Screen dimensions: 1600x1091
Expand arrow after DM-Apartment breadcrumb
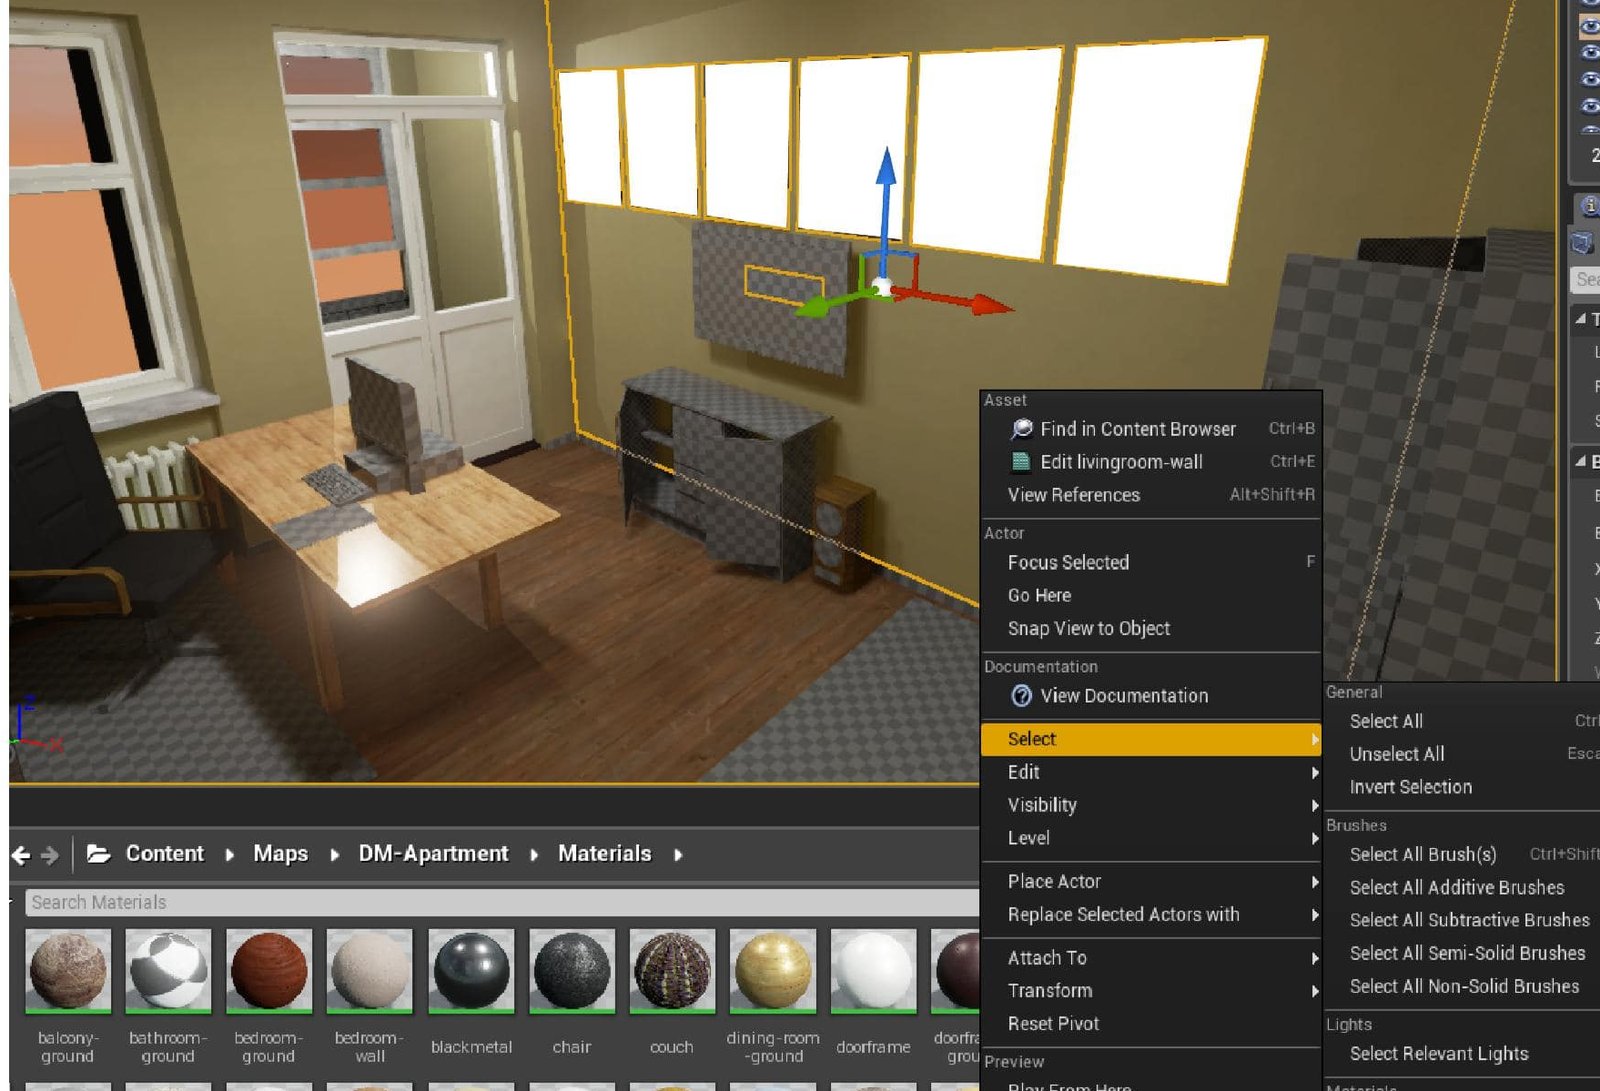coord(534,855)
